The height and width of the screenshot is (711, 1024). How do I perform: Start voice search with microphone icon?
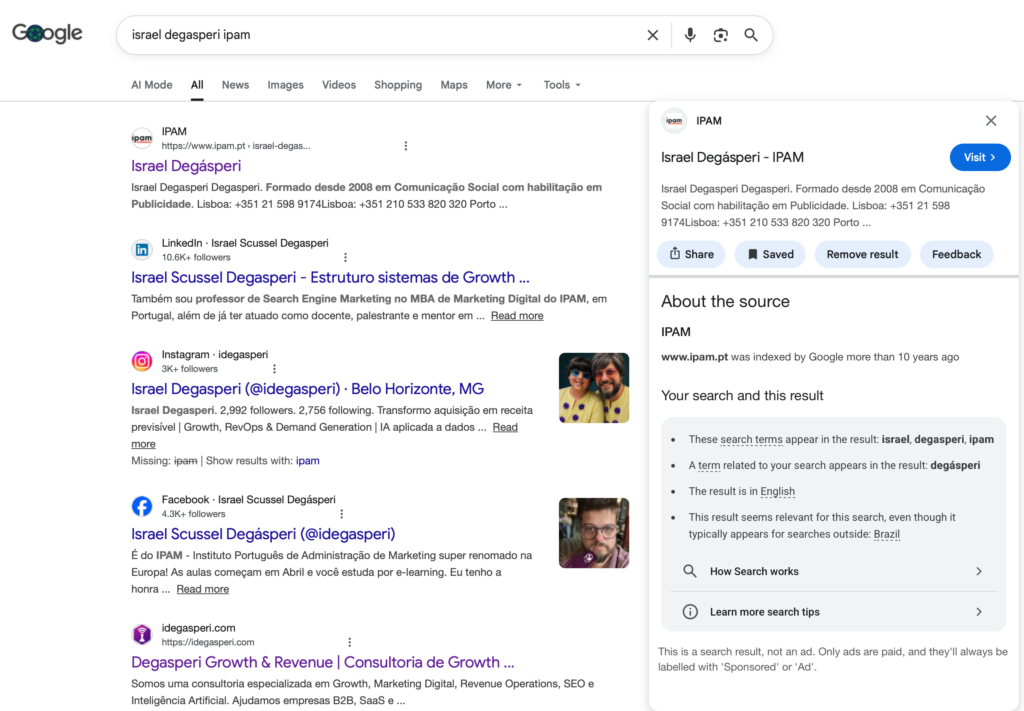690,35
